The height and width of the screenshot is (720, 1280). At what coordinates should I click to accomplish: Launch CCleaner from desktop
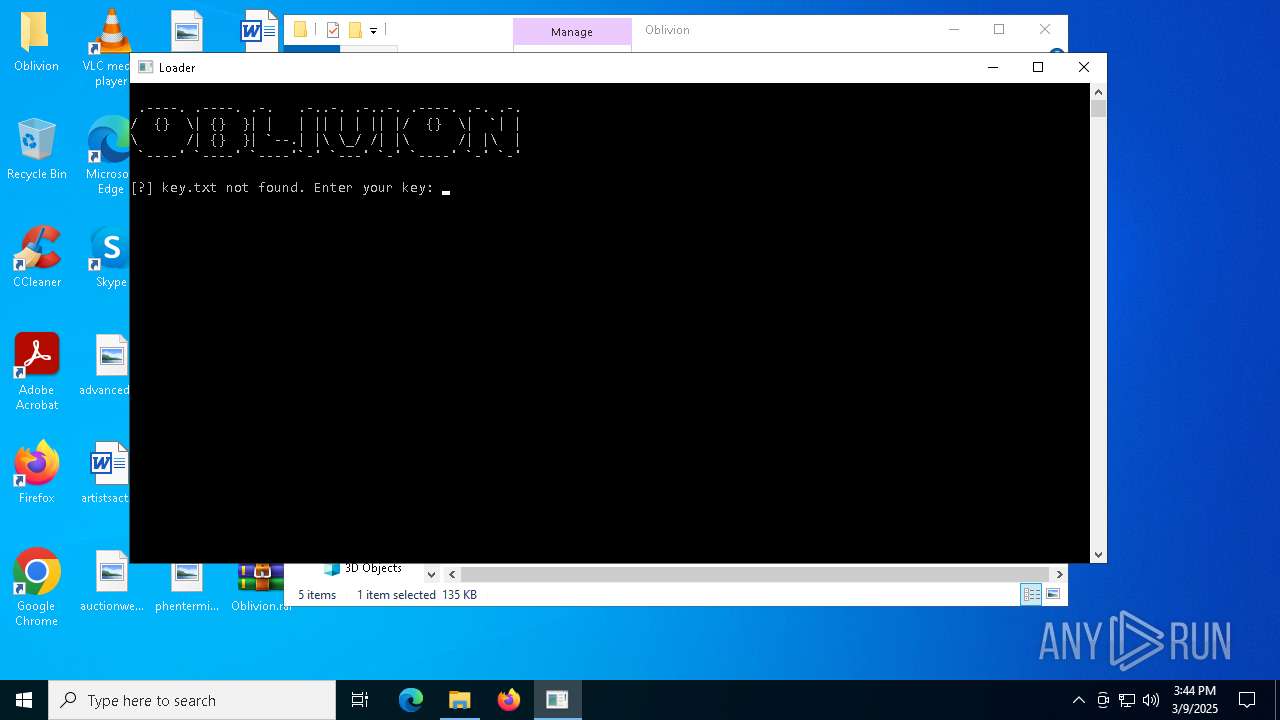click(36, 257)
